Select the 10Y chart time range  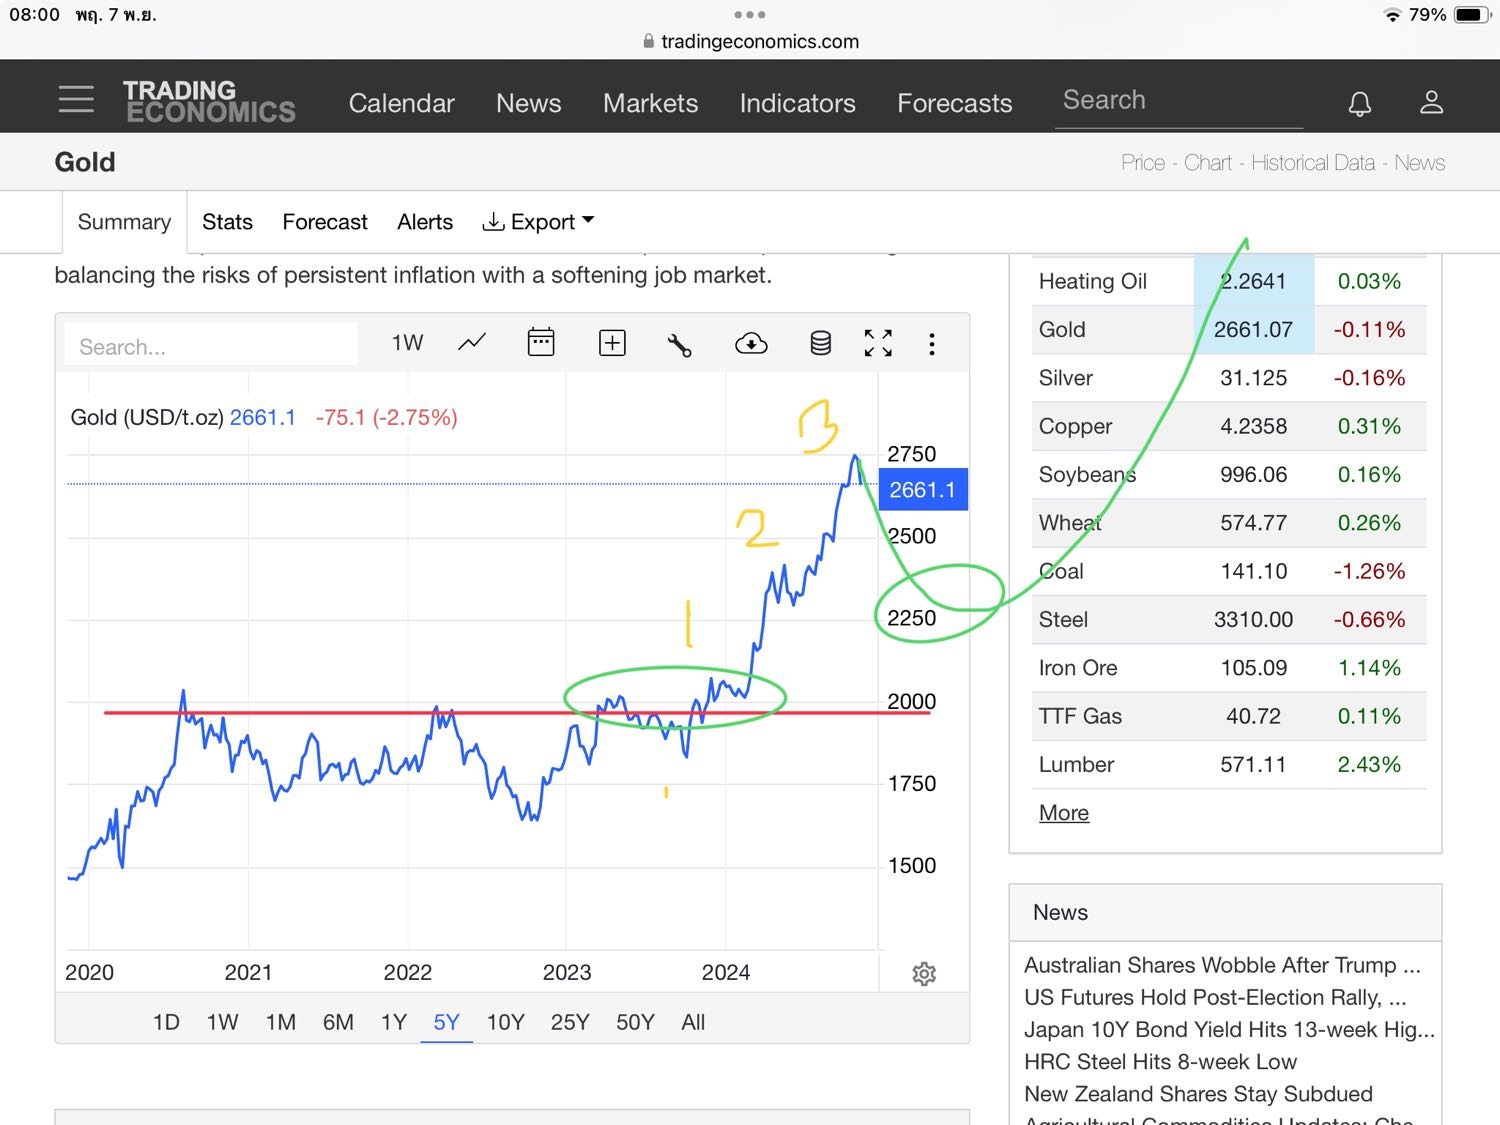click(505, 1022)
